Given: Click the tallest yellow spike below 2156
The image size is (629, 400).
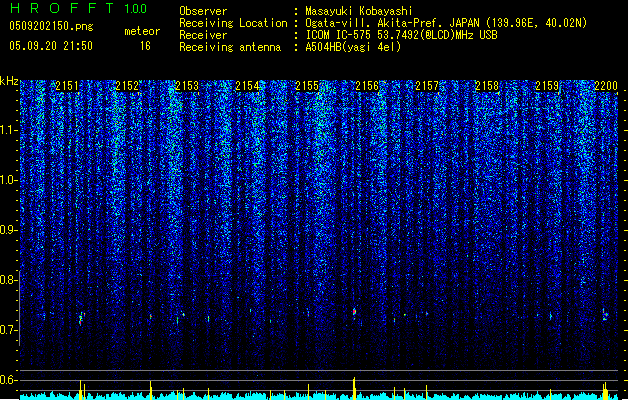Looking at the screenshot, I should point(354,388).
